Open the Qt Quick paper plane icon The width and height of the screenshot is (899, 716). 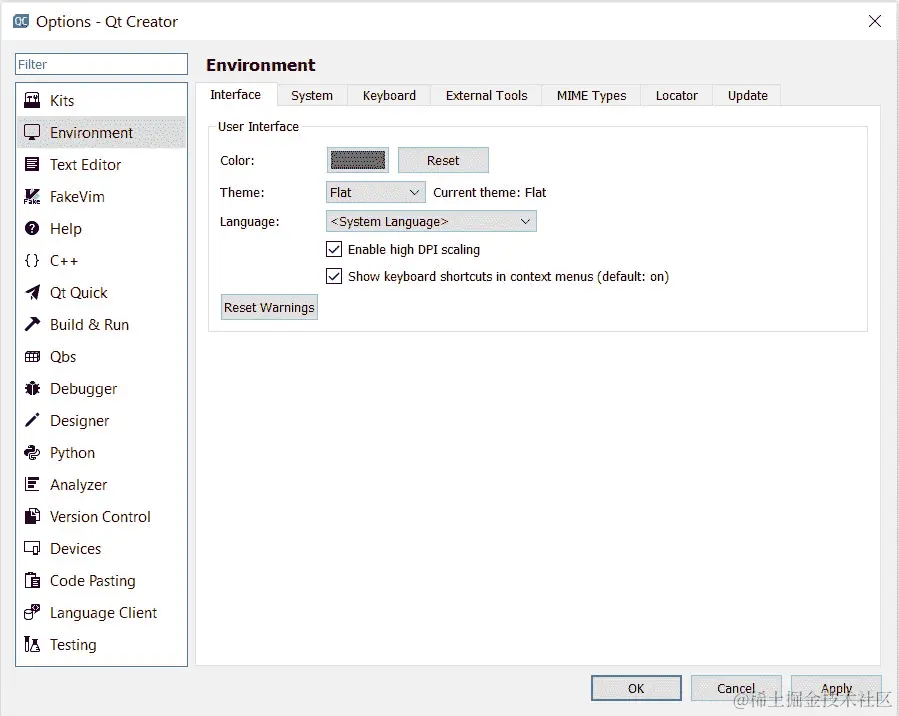[x=32, y=292]
